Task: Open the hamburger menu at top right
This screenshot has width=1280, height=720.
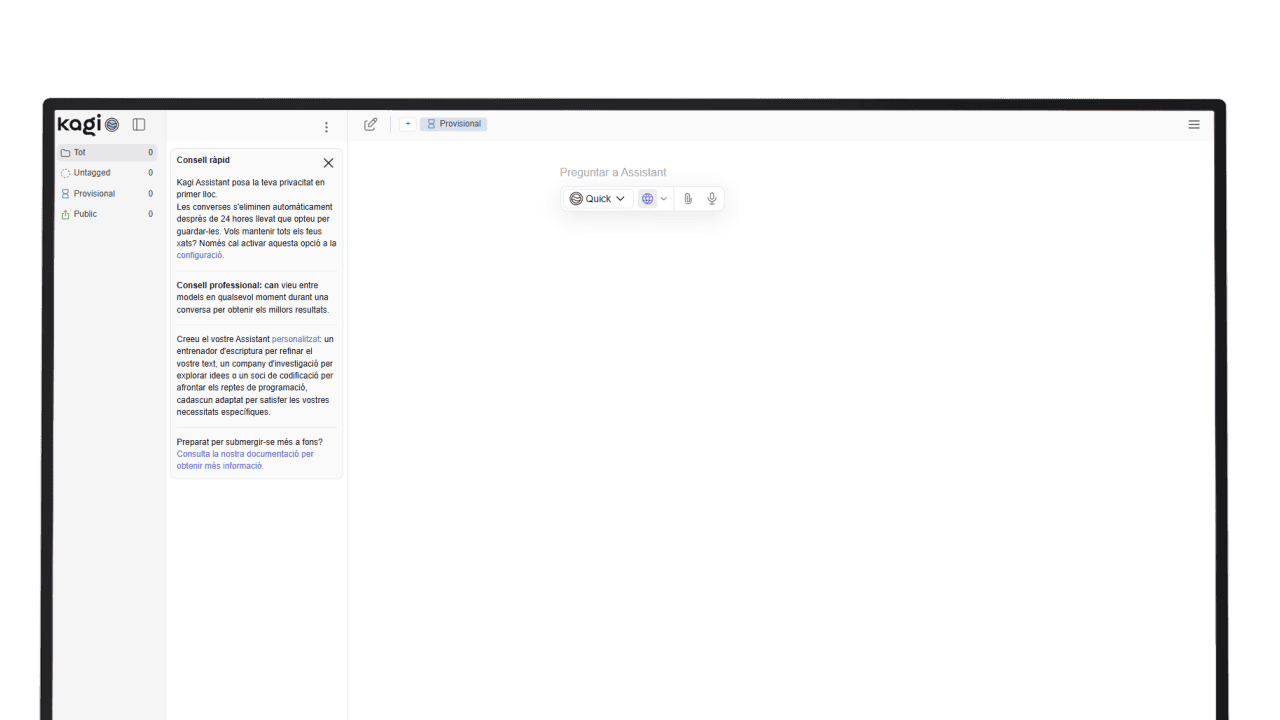Action: point(1194,125)
